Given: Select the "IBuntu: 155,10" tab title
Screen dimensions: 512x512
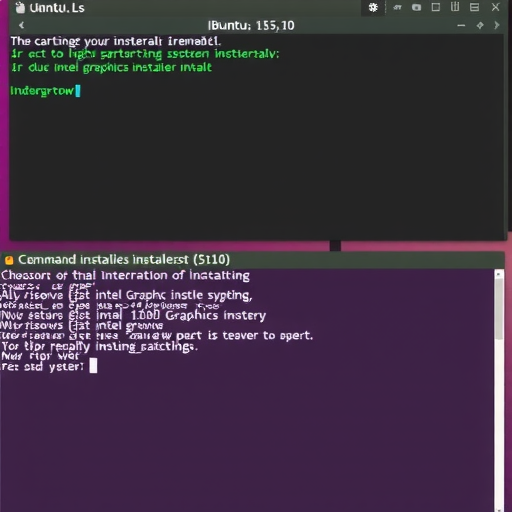Looking at the screenshot, I should tap(251, 26).
